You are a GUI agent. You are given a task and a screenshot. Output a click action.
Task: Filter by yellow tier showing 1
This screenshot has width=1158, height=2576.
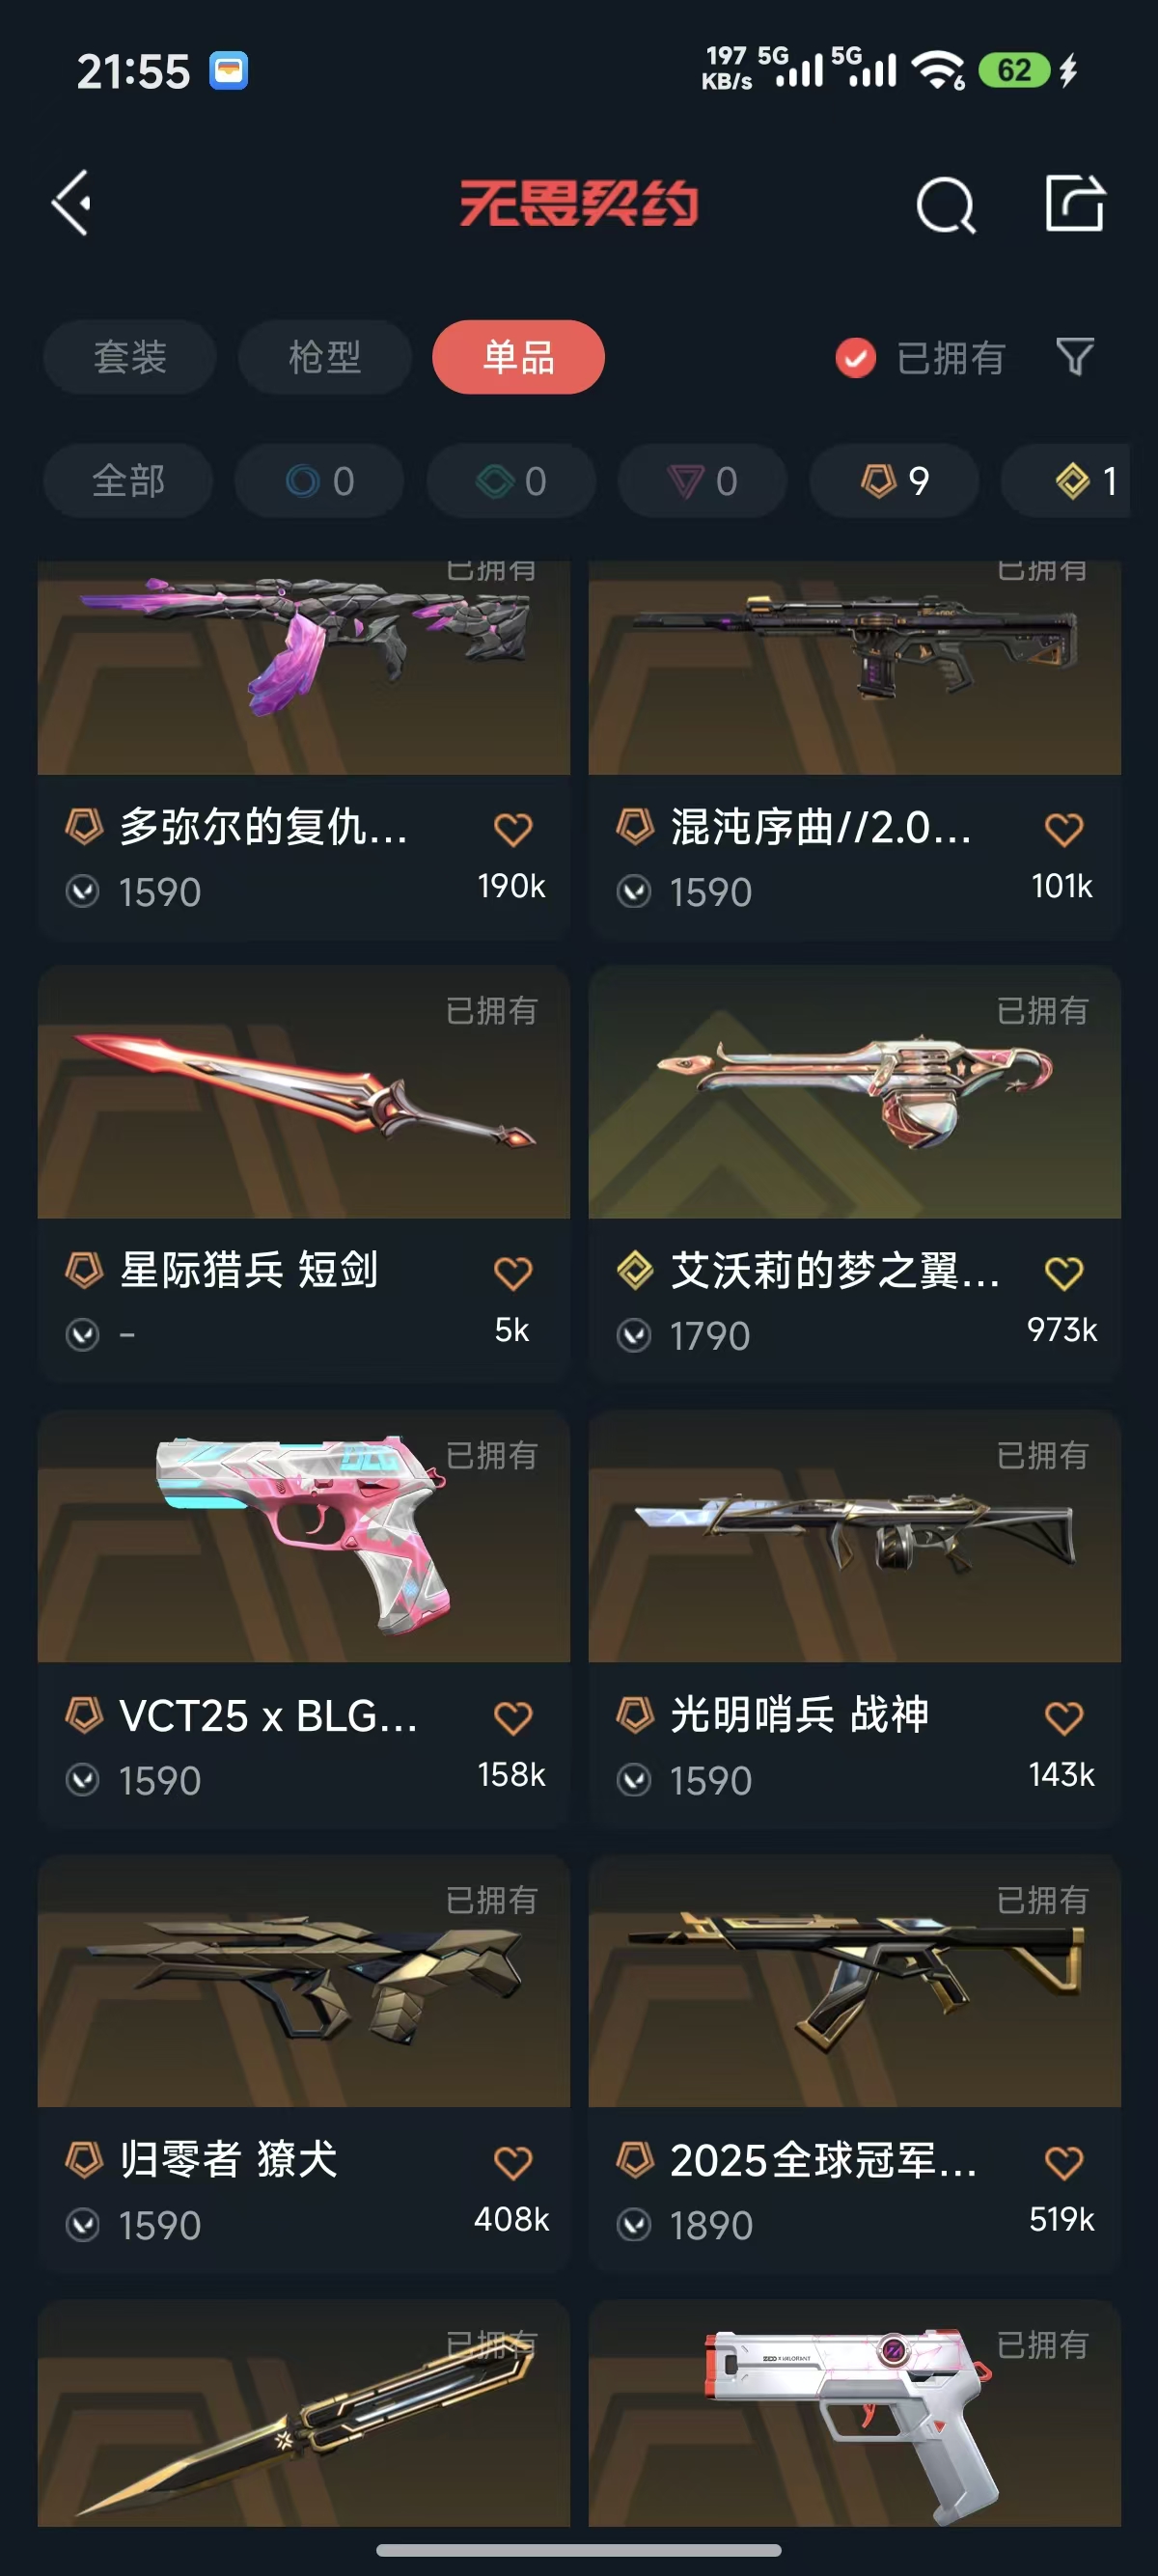pos(1066,481)
